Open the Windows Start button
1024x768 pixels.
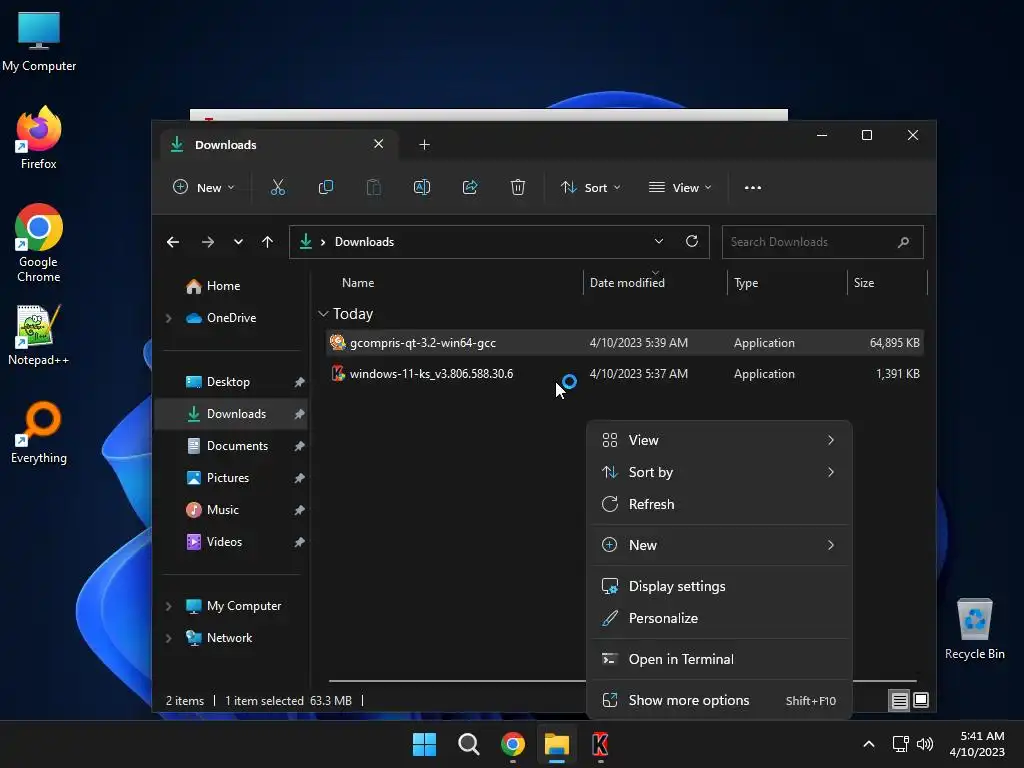click(x=424, y=744)
